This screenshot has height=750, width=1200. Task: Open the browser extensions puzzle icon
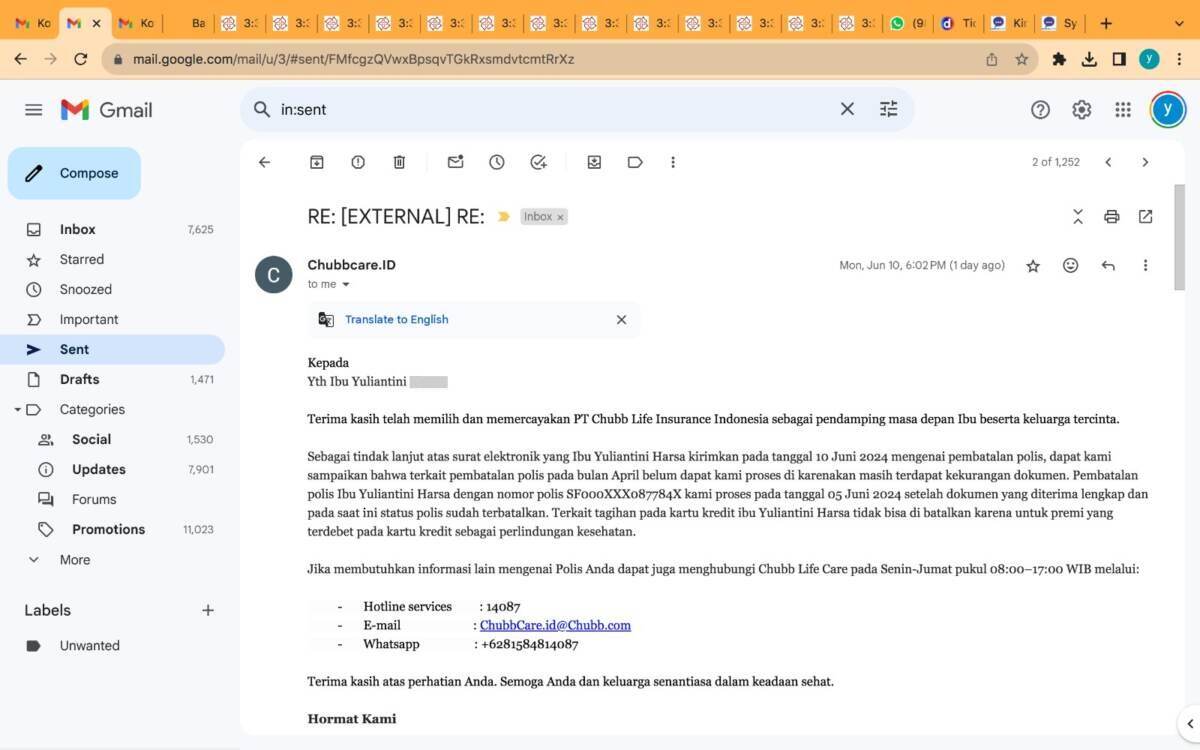pos(1059,59)
